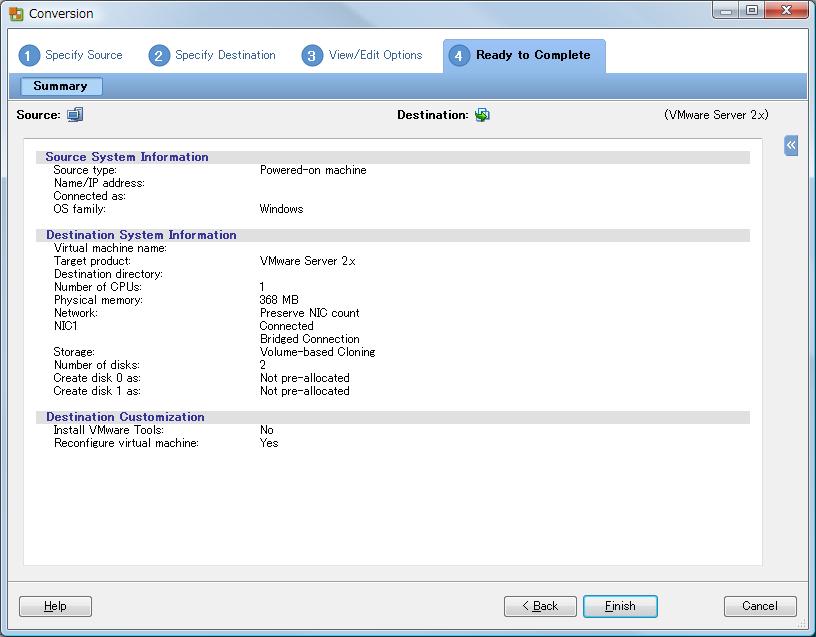Click Finish to start the conversion
This screenshot has width=816, height=637.
tap(620, 606)
